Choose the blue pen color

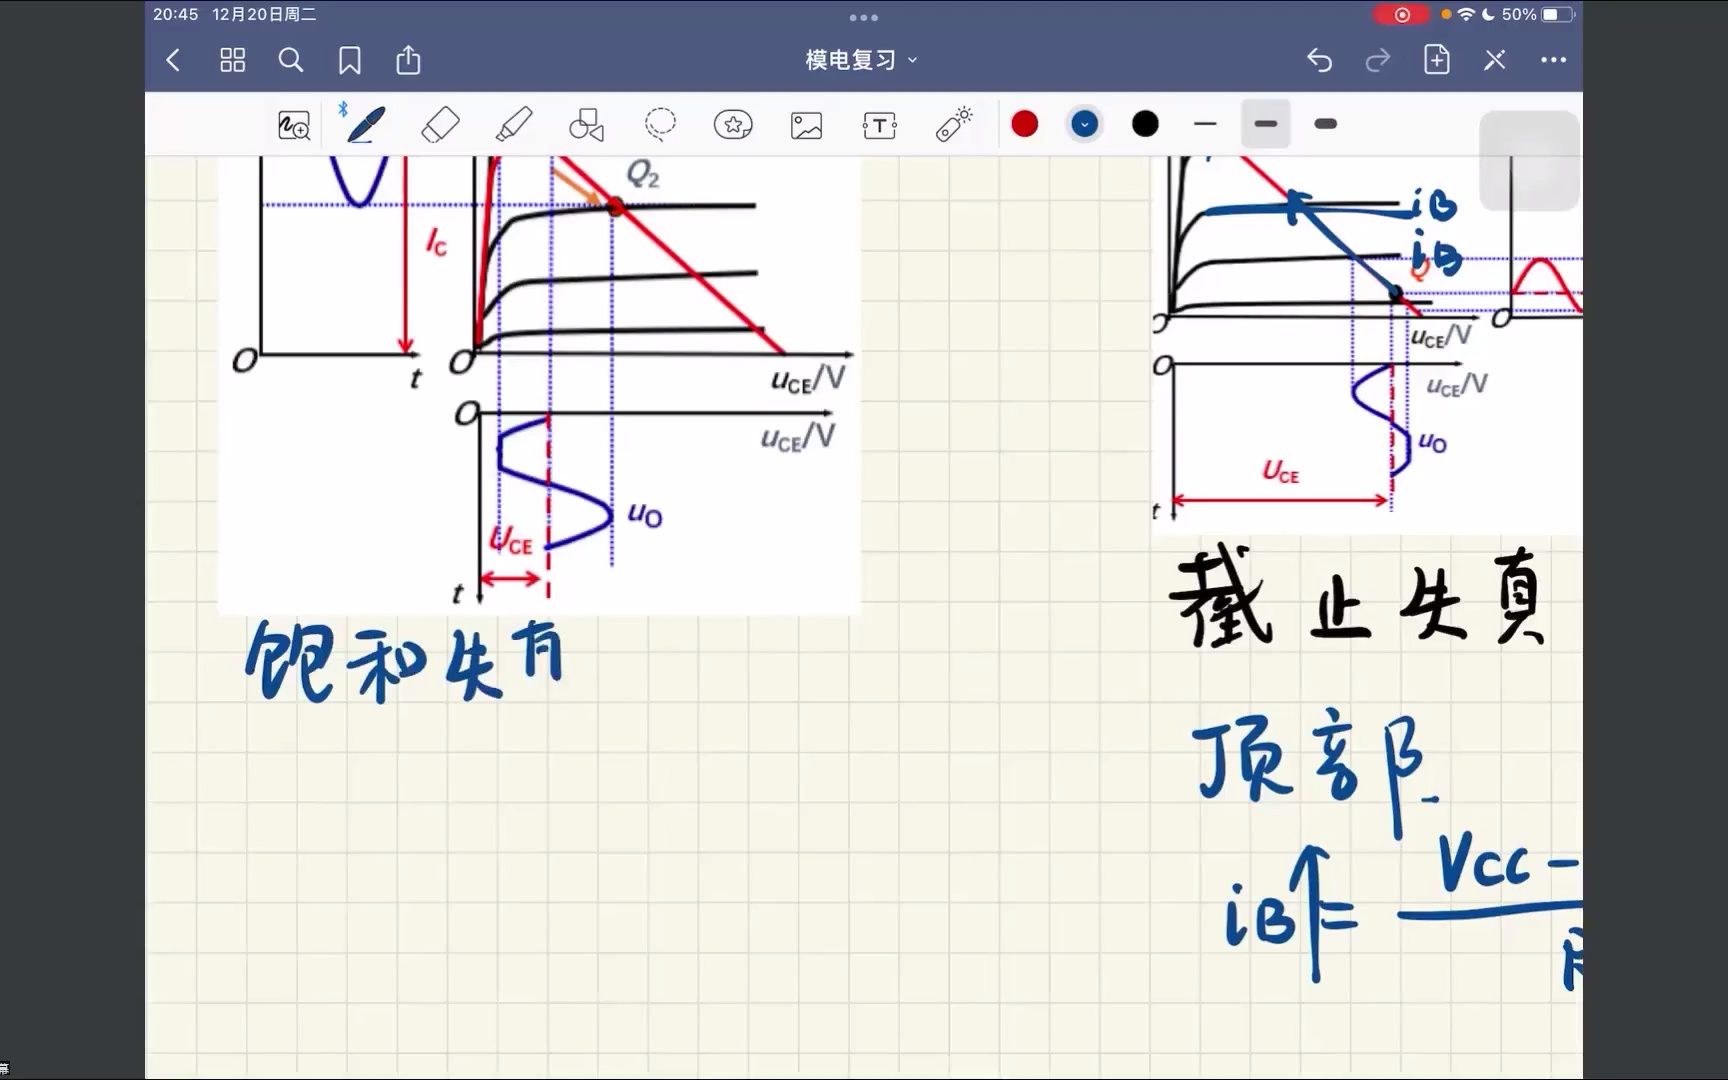coord(1085,124)
